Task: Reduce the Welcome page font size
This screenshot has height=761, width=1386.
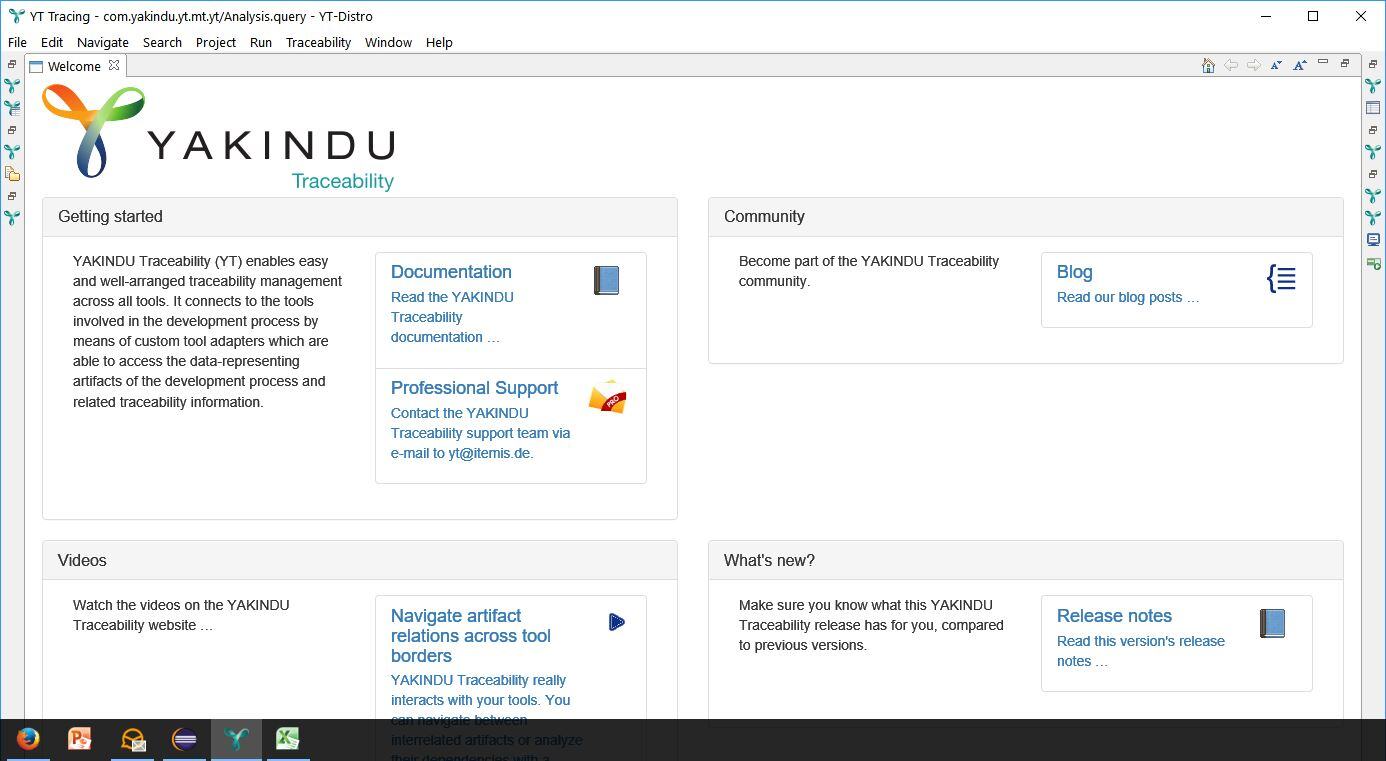Action: 1277,66
